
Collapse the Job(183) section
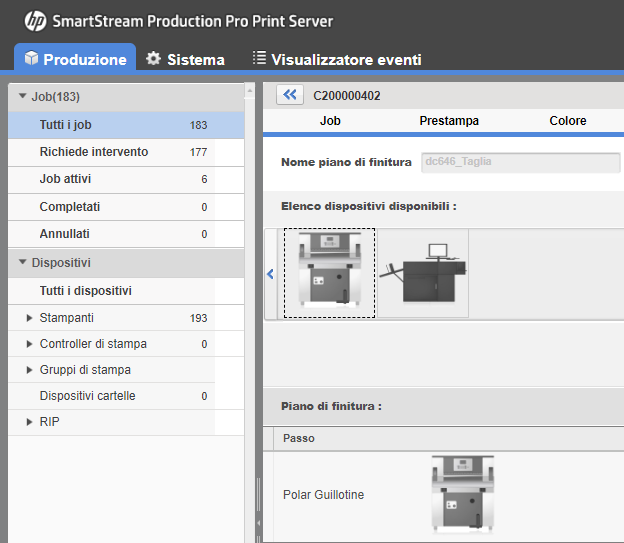click(23, 96)
